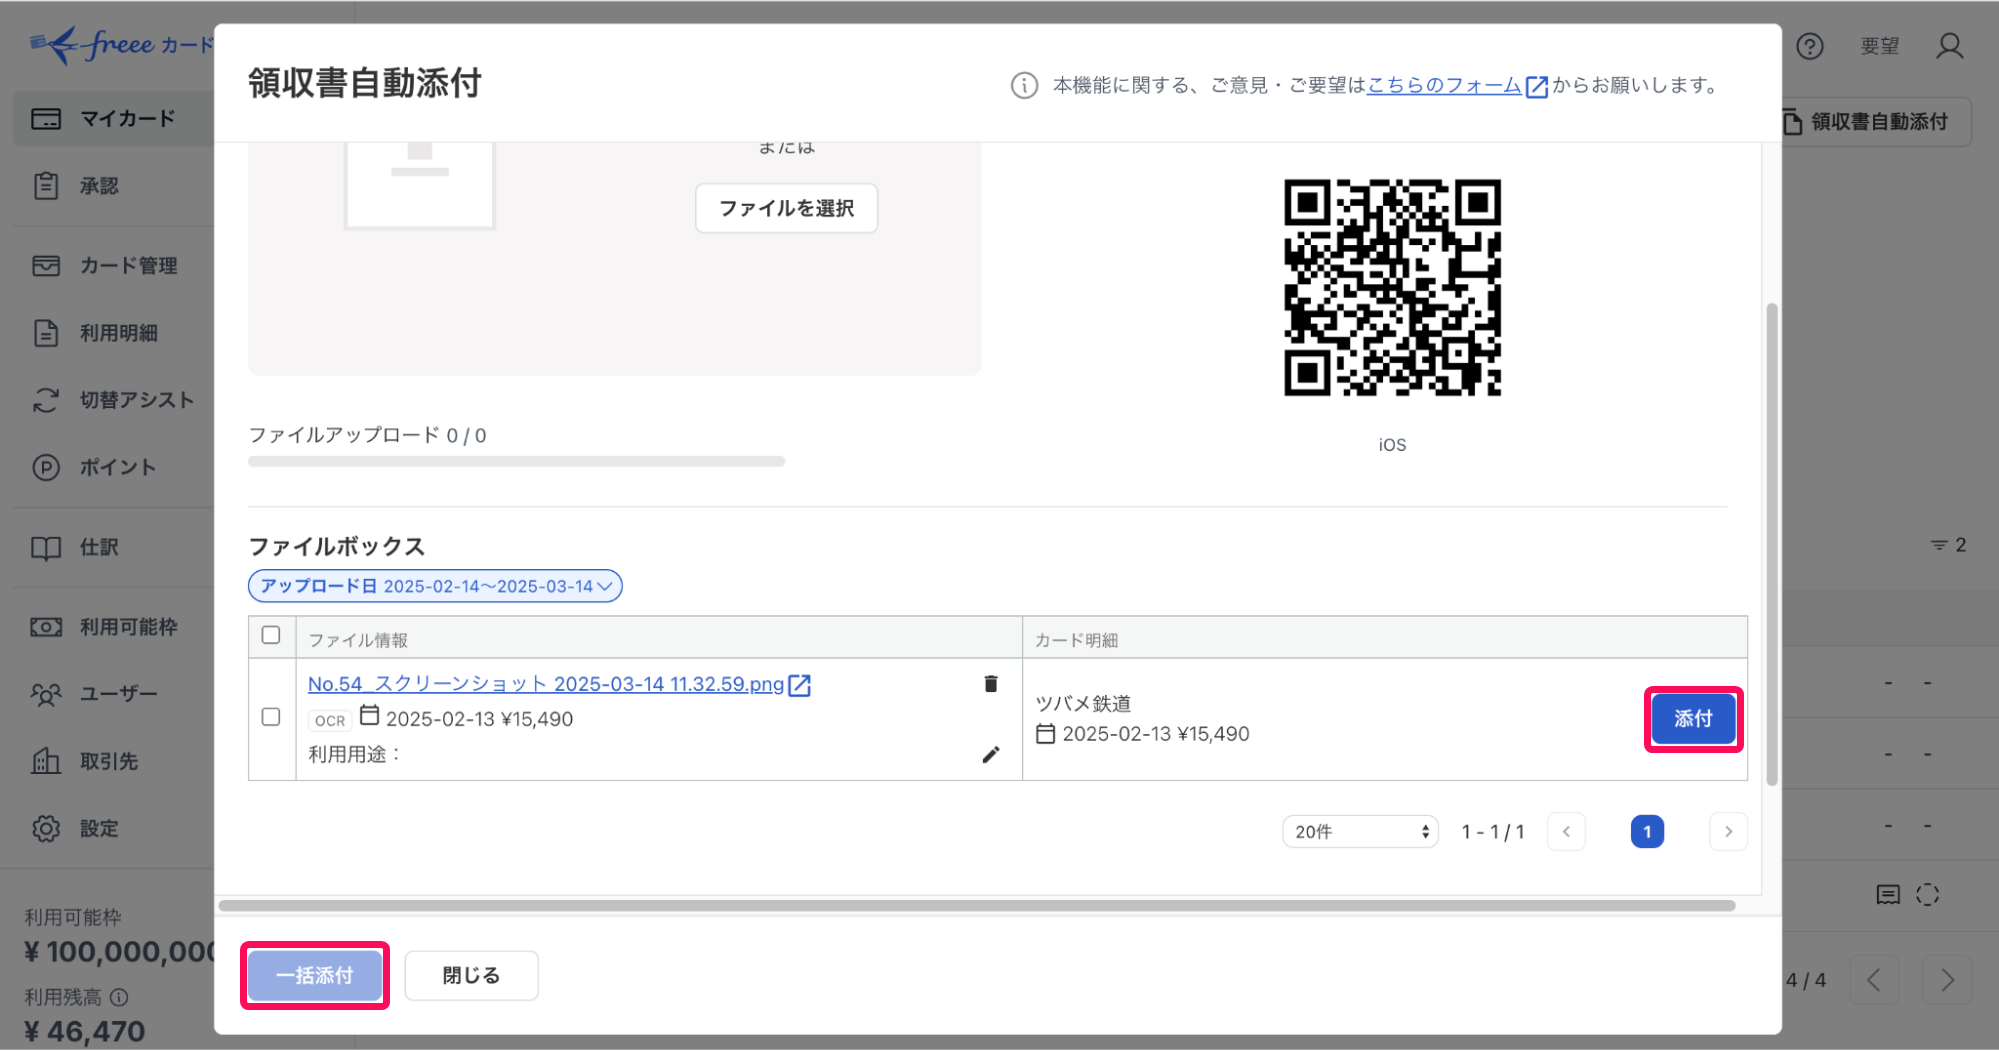Click 領収書自動添付 button in background page
Image resolution: width=1999 pixels, height=1051 pixels.
coord(1878,122)
